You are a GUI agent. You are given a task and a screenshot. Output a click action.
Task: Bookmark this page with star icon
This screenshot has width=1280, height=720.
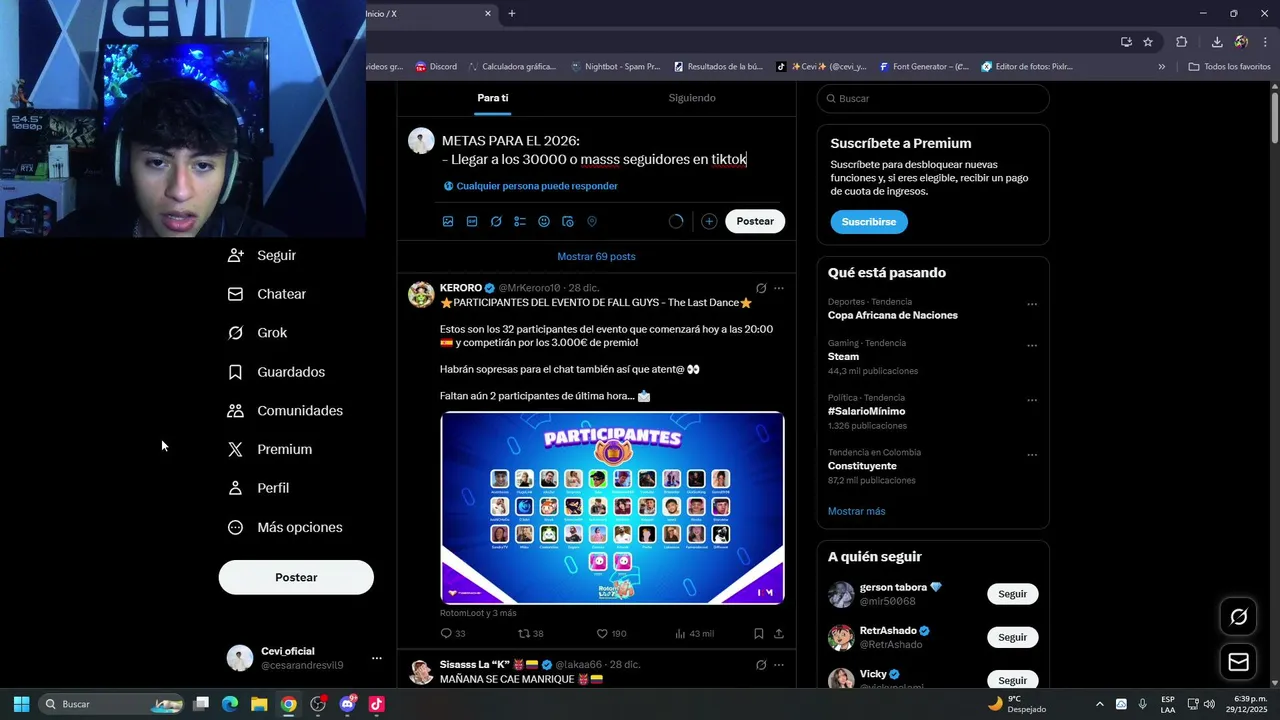1148,42
